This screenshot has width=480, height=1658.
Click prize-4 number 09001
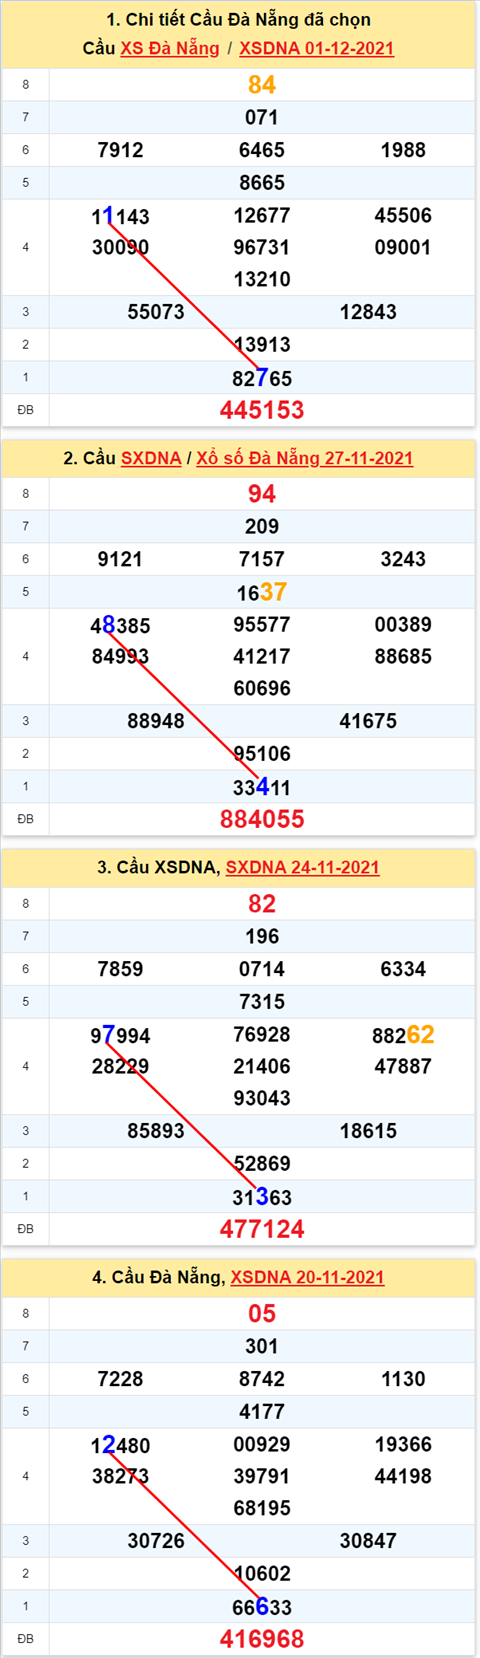pyautogui.click(x=403, y=247)
